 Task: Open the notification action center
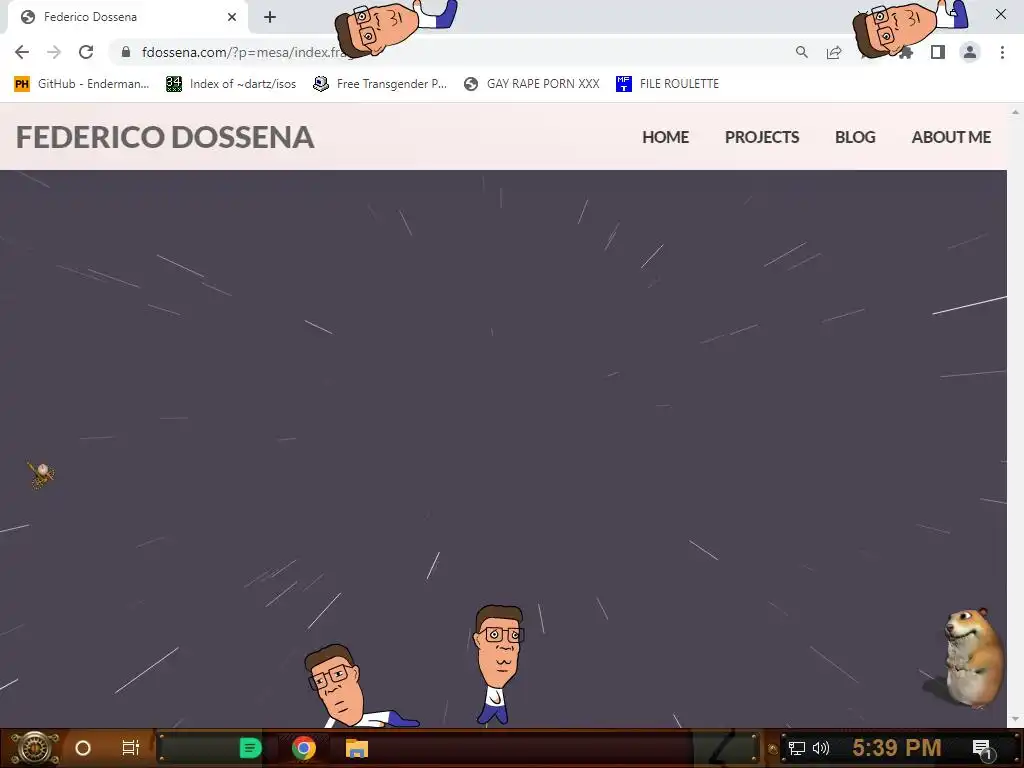click(x=982, y=749)
